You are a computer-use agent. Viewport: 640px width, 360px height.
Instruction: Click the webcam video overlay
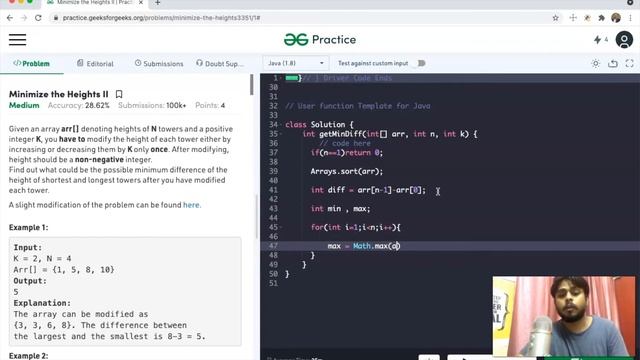564,316
